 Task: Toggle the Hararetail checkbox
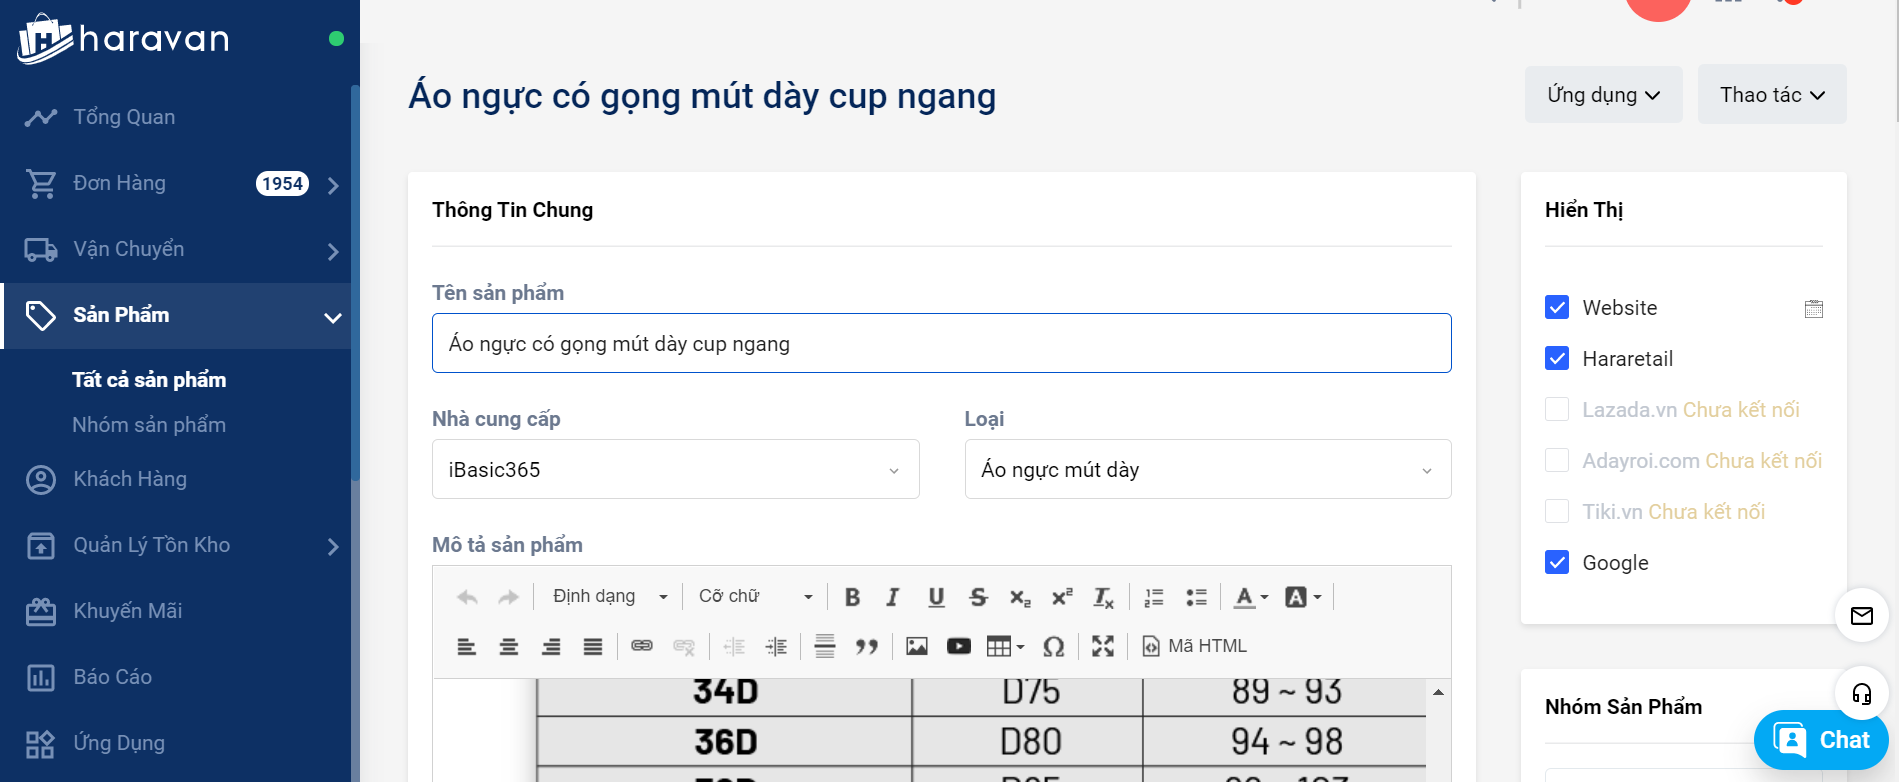[x=1557, y=358]
